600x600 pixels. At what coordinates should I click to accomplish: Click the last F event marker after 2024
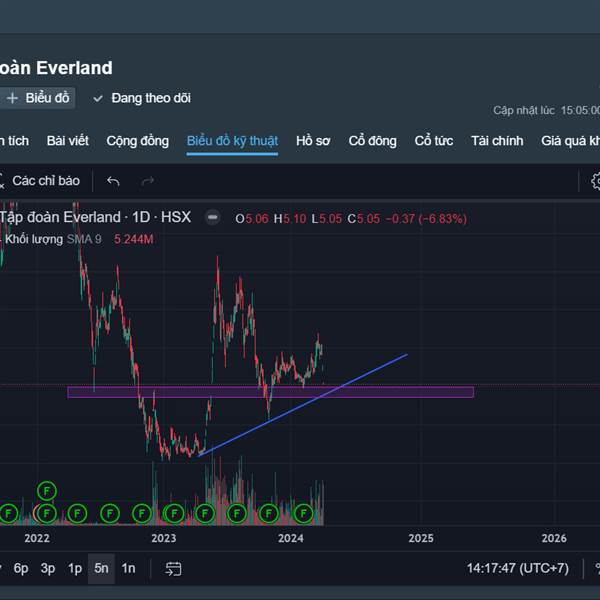coord(303,514)
